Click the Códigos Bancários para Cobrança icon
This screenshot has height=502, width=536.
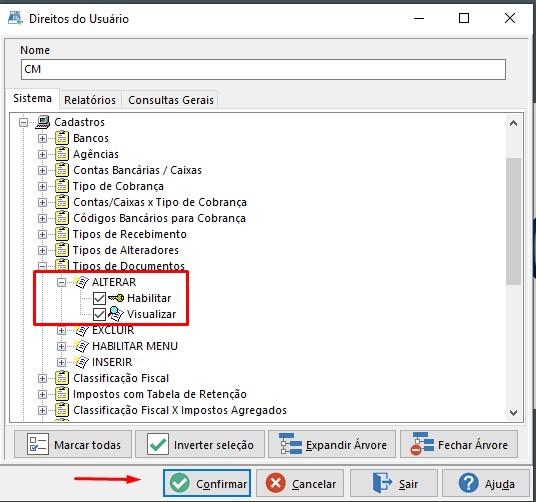point(62,218)
